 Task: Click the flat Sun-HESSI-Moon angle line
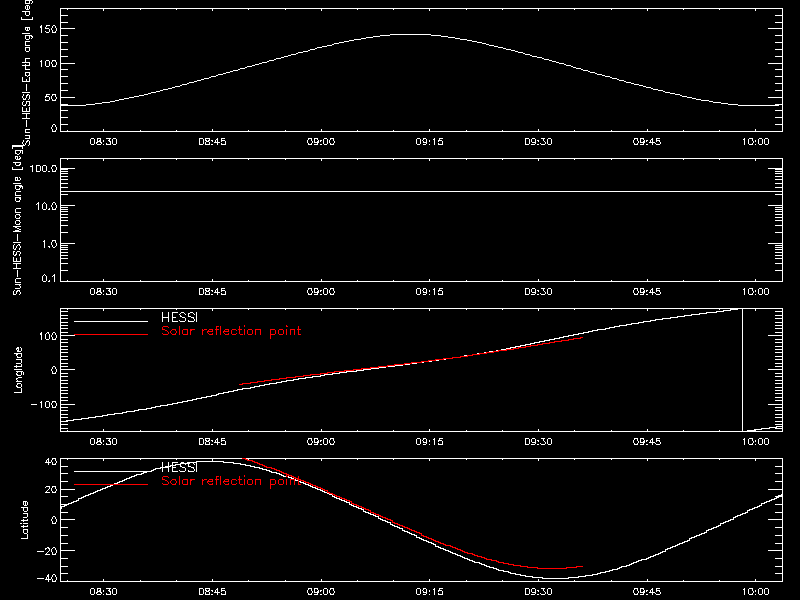pos(421,192)
